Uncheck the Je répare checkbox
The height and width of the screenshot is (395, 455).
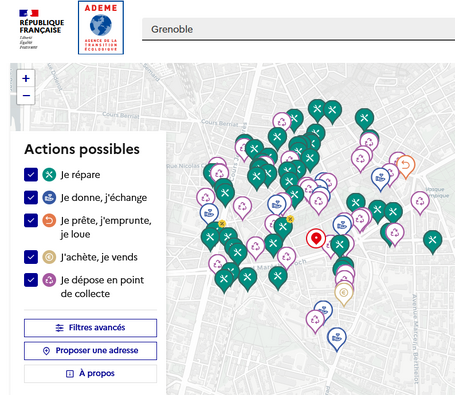click(x=31, y=175)
